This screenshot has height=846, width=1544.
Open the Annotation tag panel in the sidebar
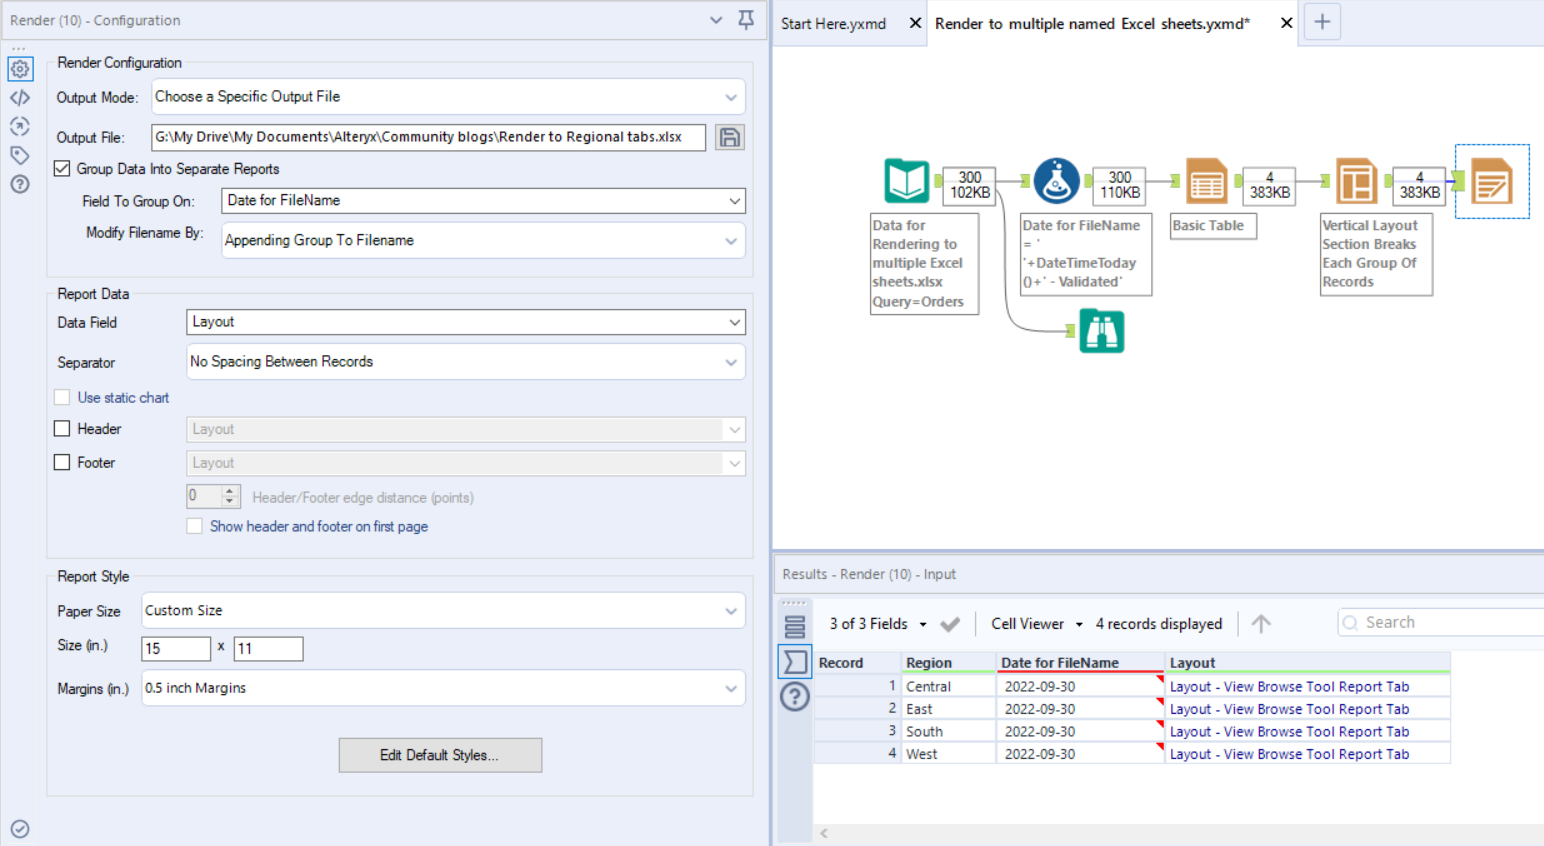(19, 155)
